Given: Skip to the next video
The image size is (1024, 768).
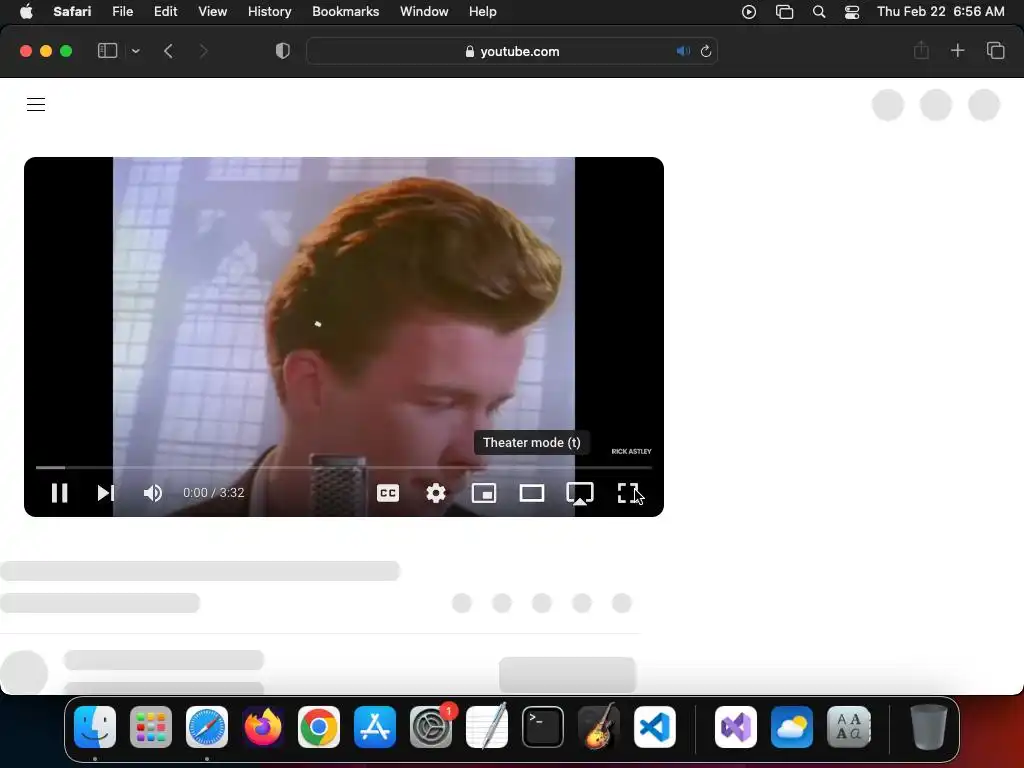Looking at the screenshot, I should tap(106, 493).
